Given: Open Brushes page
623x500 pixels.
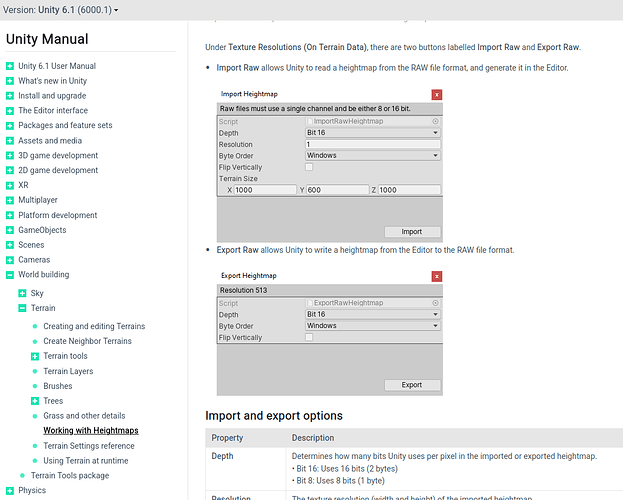Looking at the screenshot, I should (x=58, y=386).
